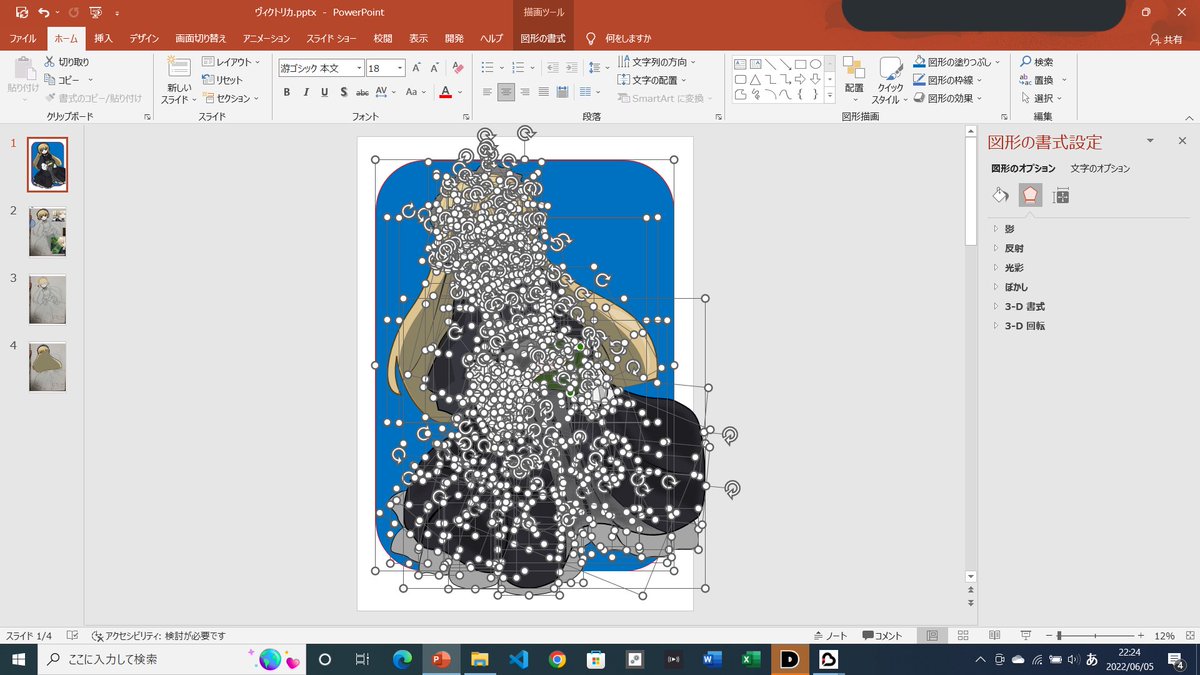Open Visual Studio Code from the taskbar
The width and height of the screenshot is (1200, 675).
click(517, 659)
